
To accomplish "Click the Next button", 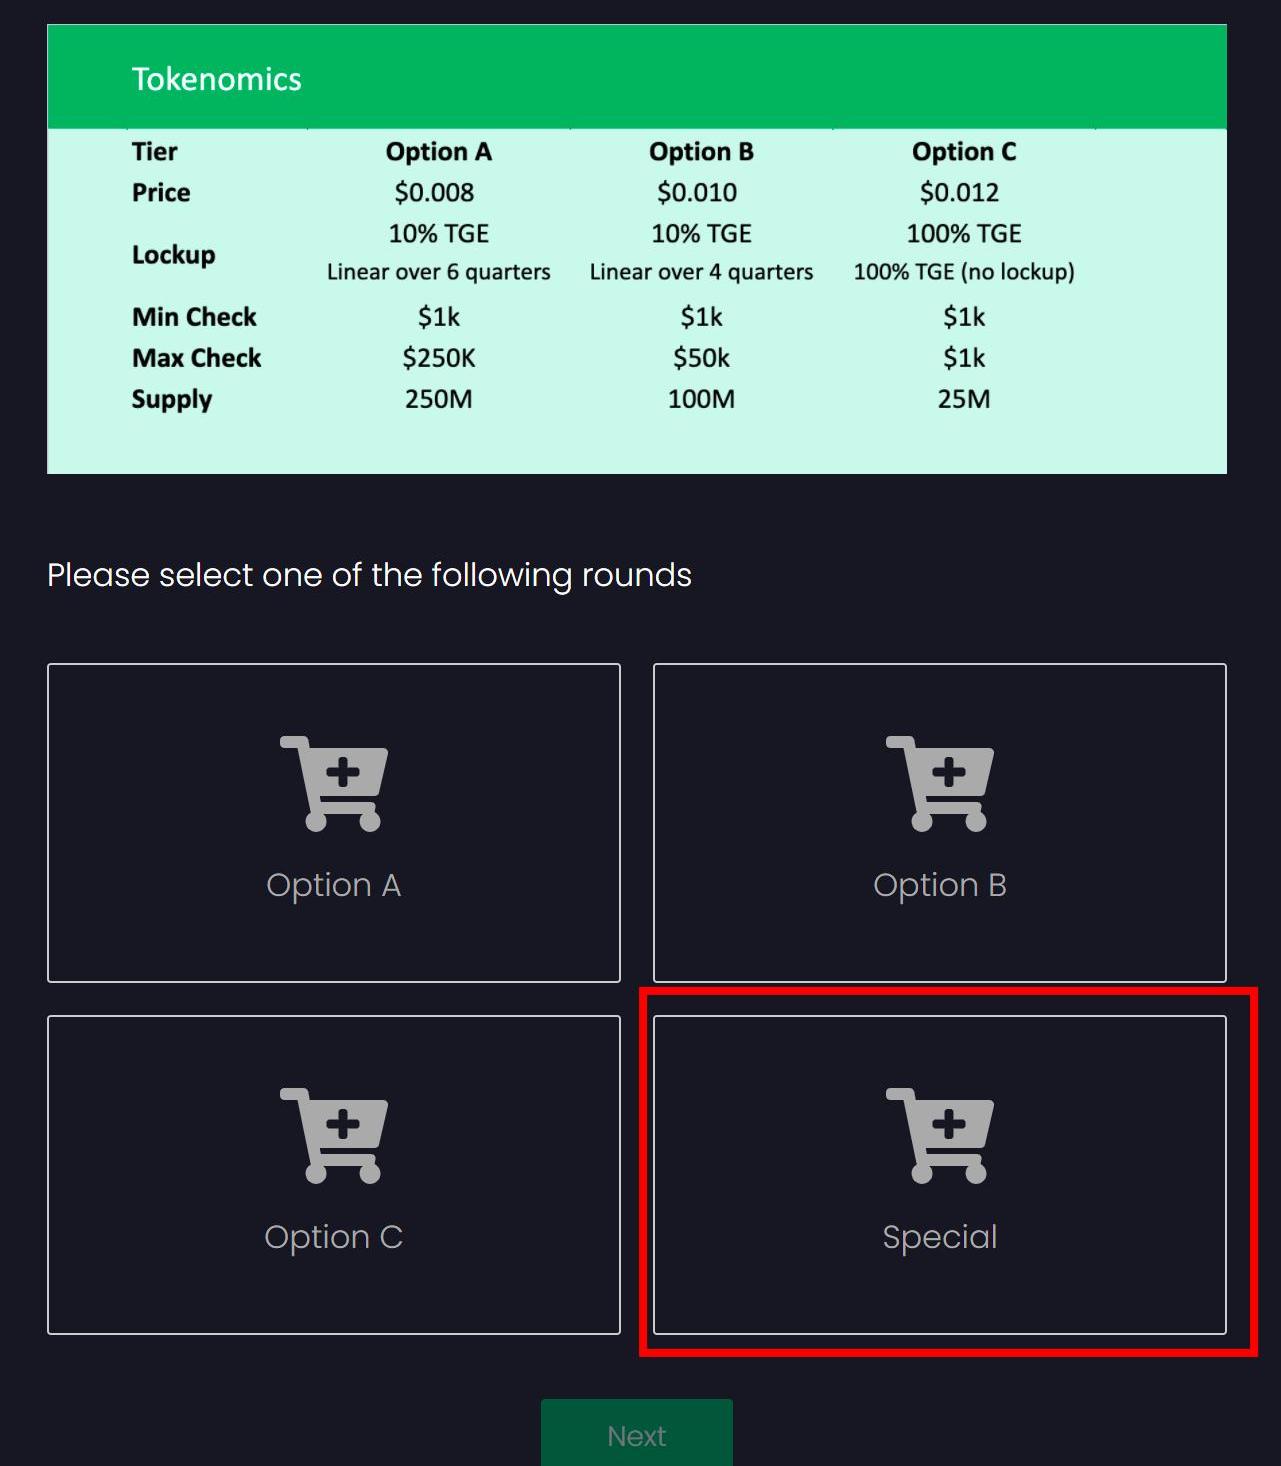I will click(x=637, y=1433).
